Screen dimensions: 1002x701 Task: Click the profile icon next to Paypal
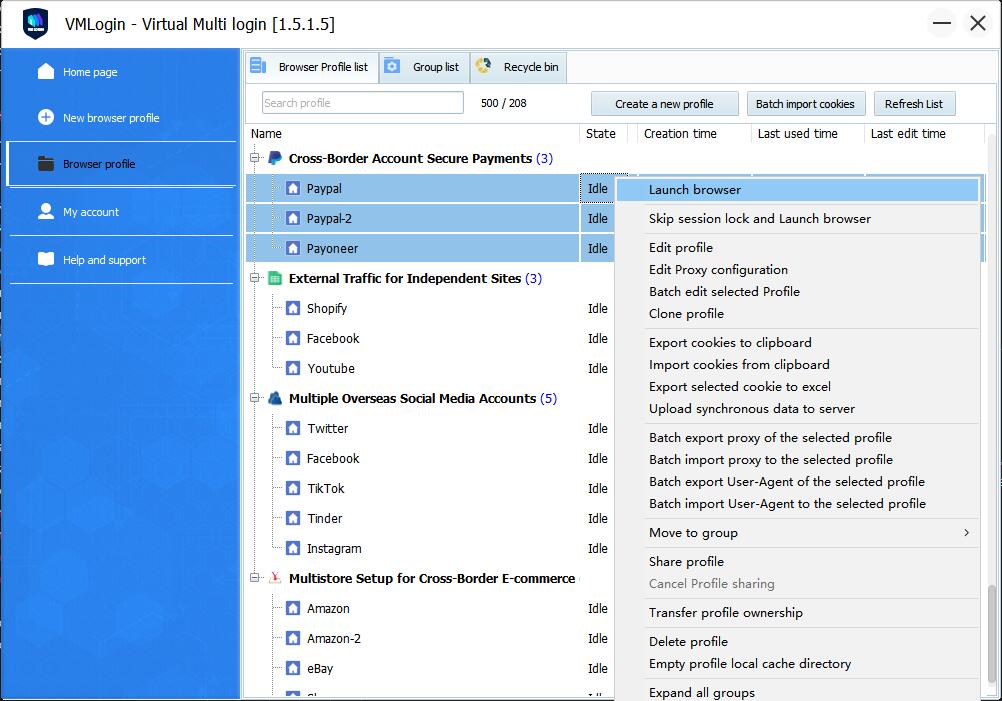point(293,189)
